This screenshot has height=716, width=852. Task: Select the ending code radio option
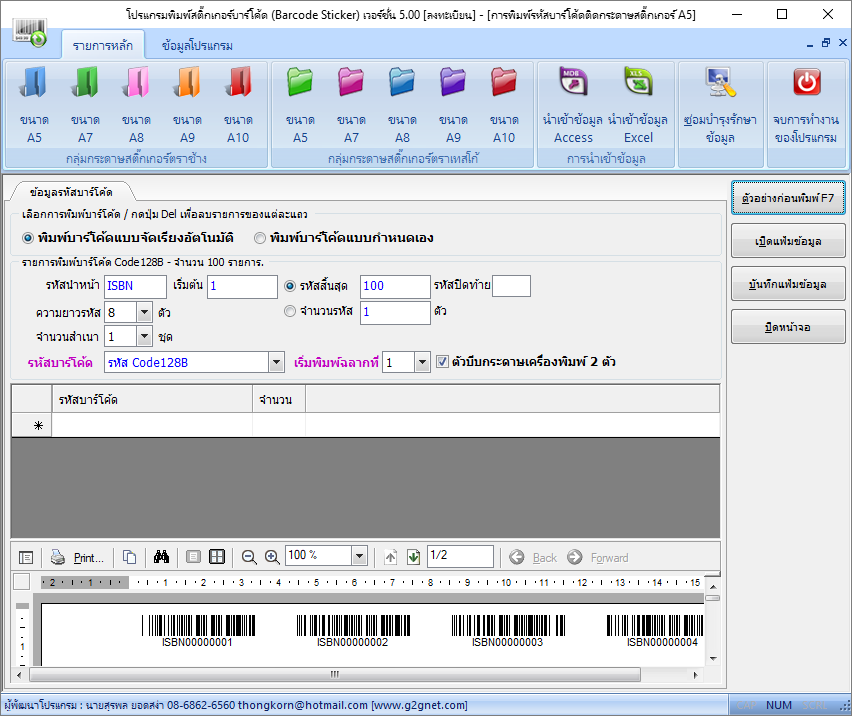coord(290,286)
